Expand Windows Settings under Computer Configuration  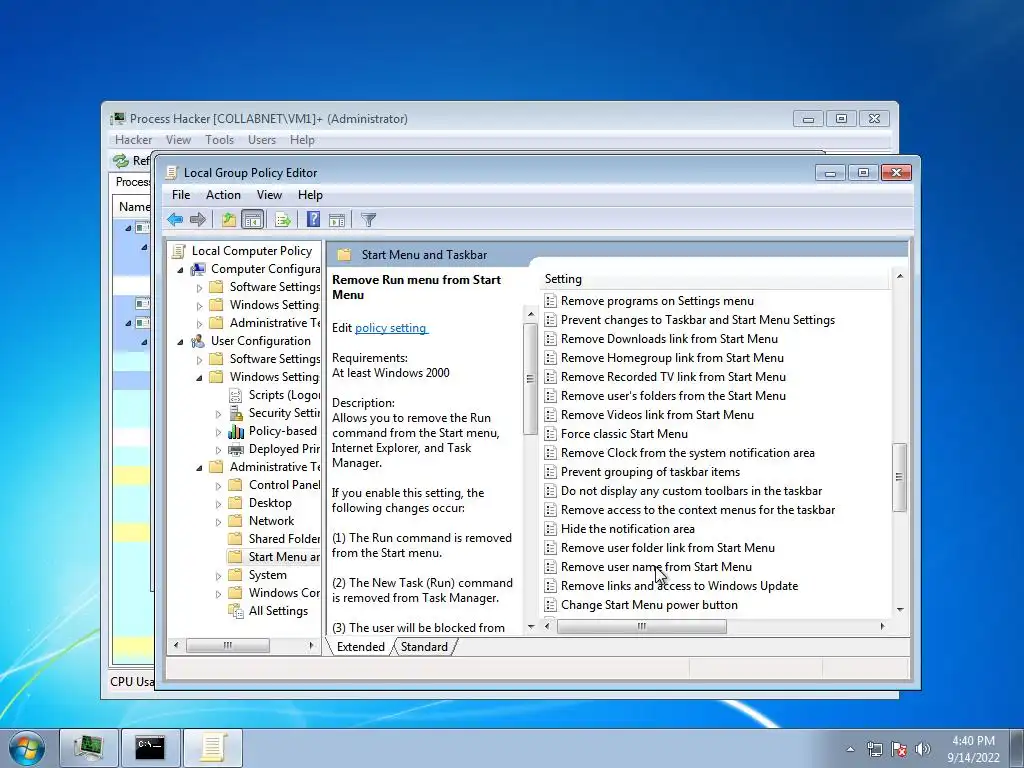[200, 306]
